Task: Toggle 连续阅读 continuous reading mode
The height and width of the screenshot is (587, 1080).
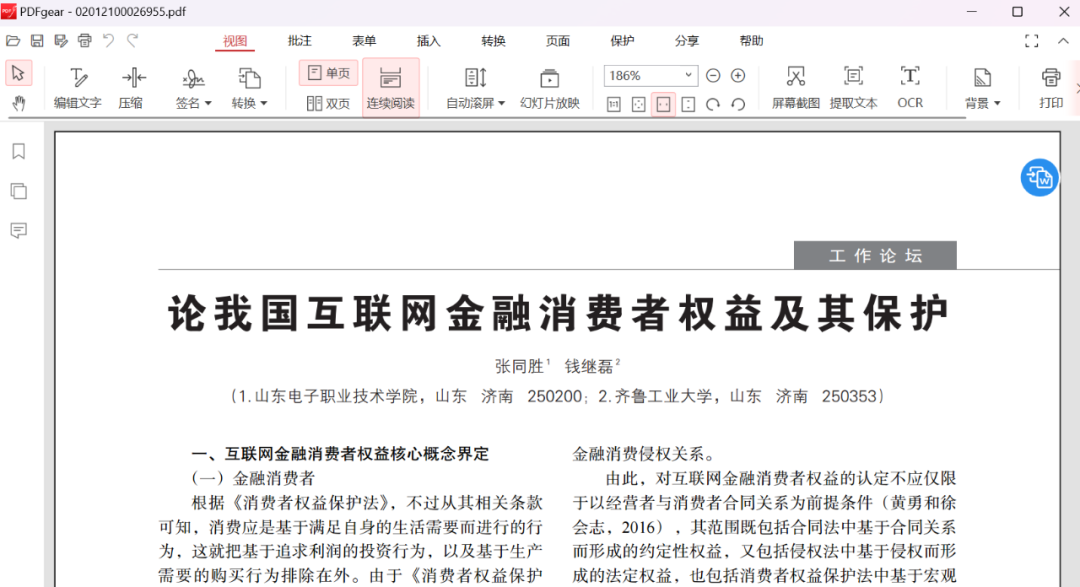Action: [391, 88]
